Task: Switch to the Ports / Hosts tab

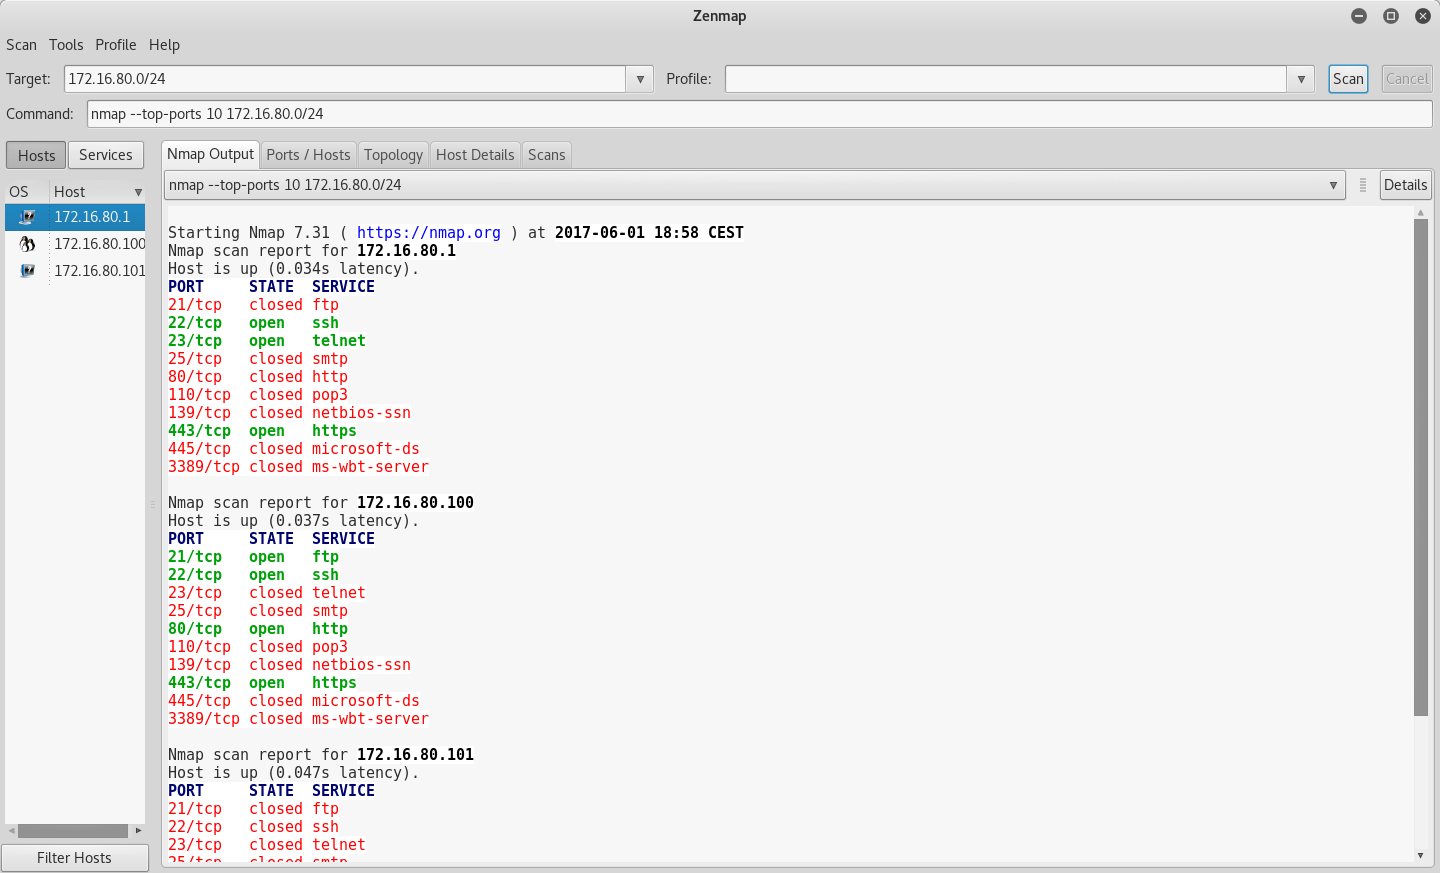Action: pyautogui.click(x=308, y=155)
